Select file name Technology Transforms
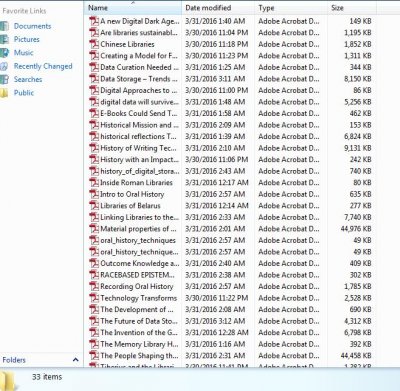Viewport: 400px width, 391px height. 139,298
